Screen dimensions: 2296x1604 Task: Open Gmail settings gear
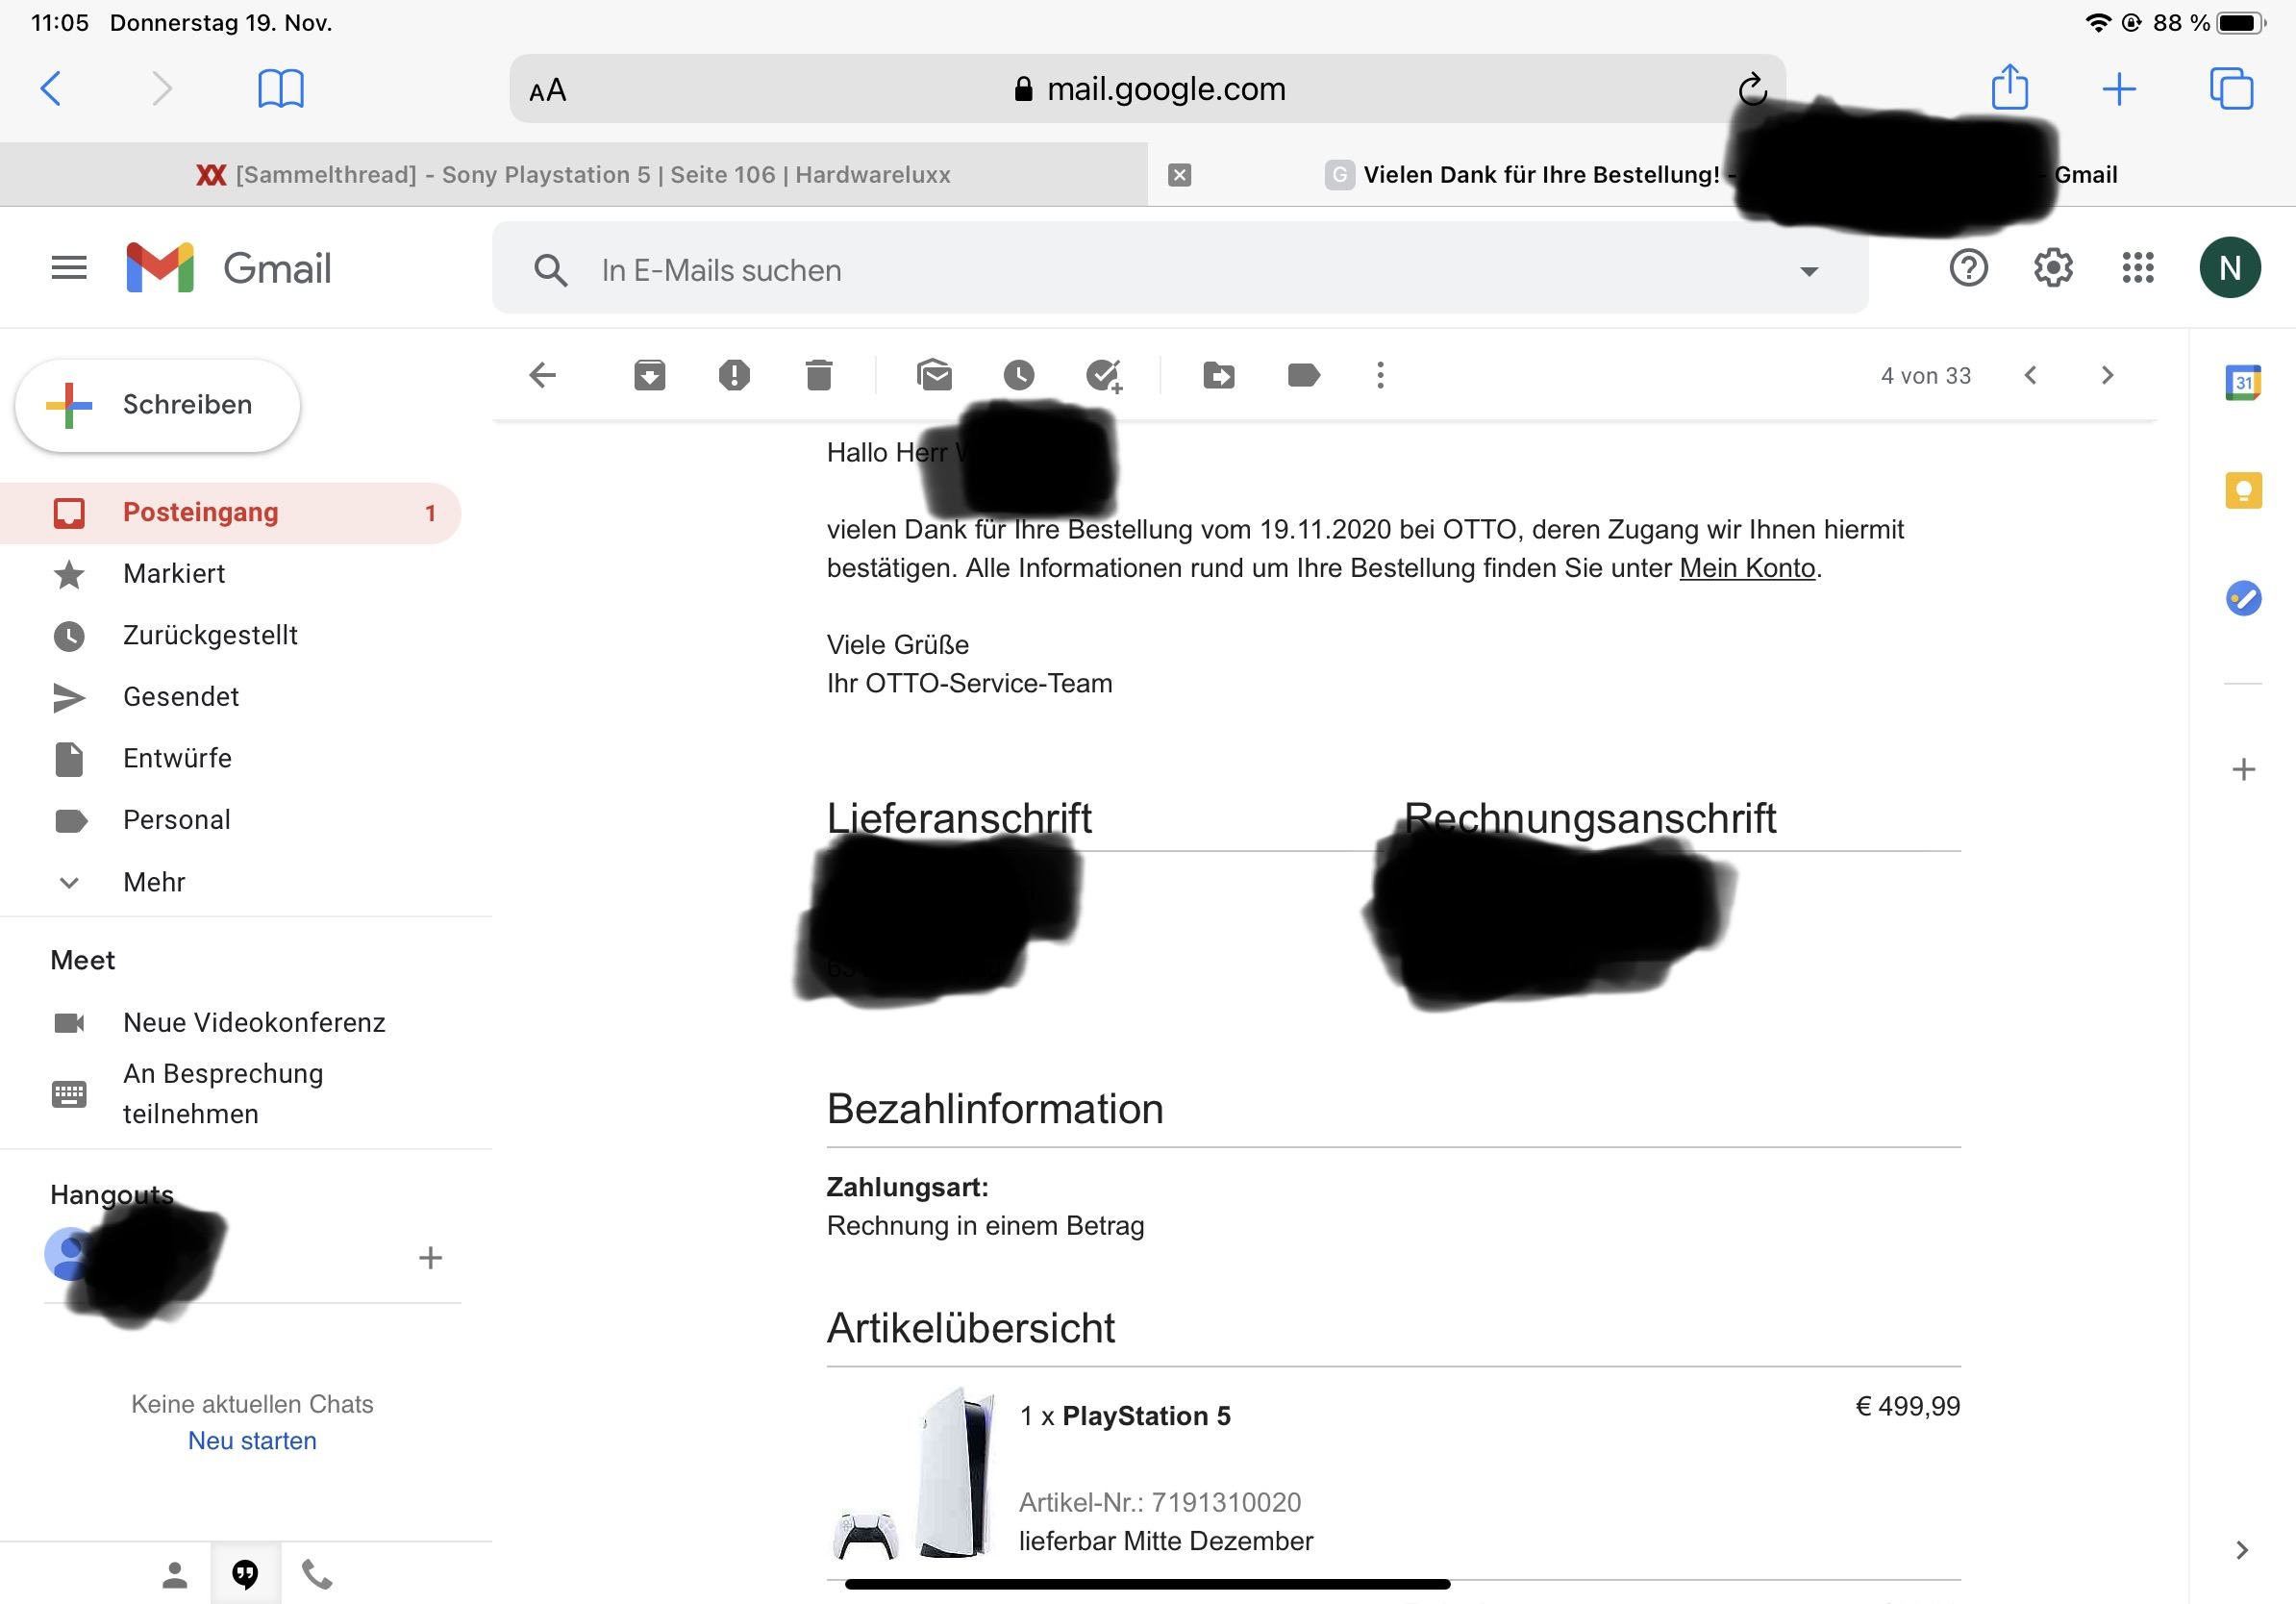click(x=2053, y=268)
